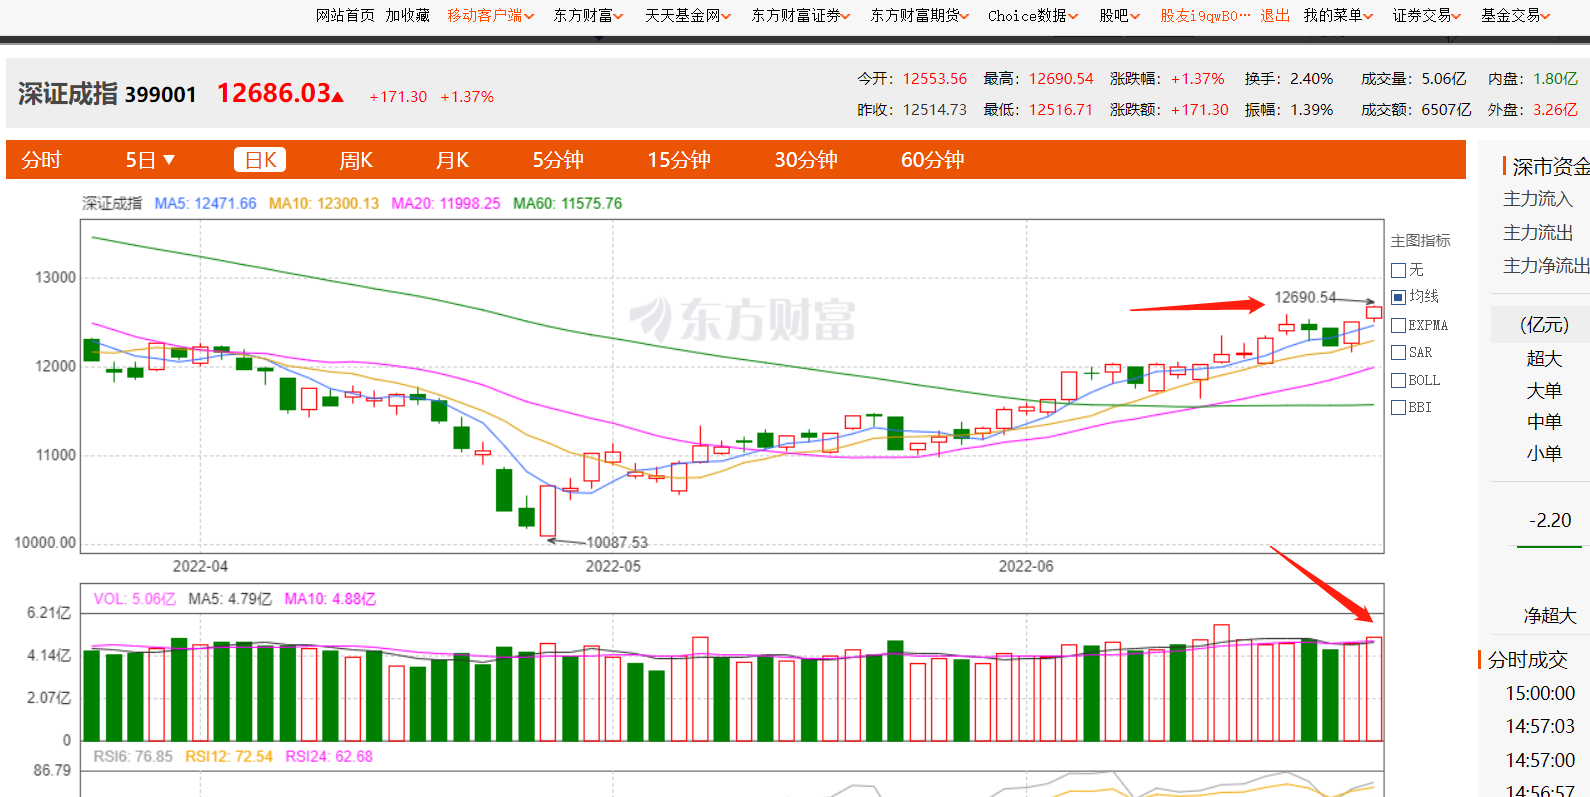Expand the 移动客户端 dropdown

[490, 15]
